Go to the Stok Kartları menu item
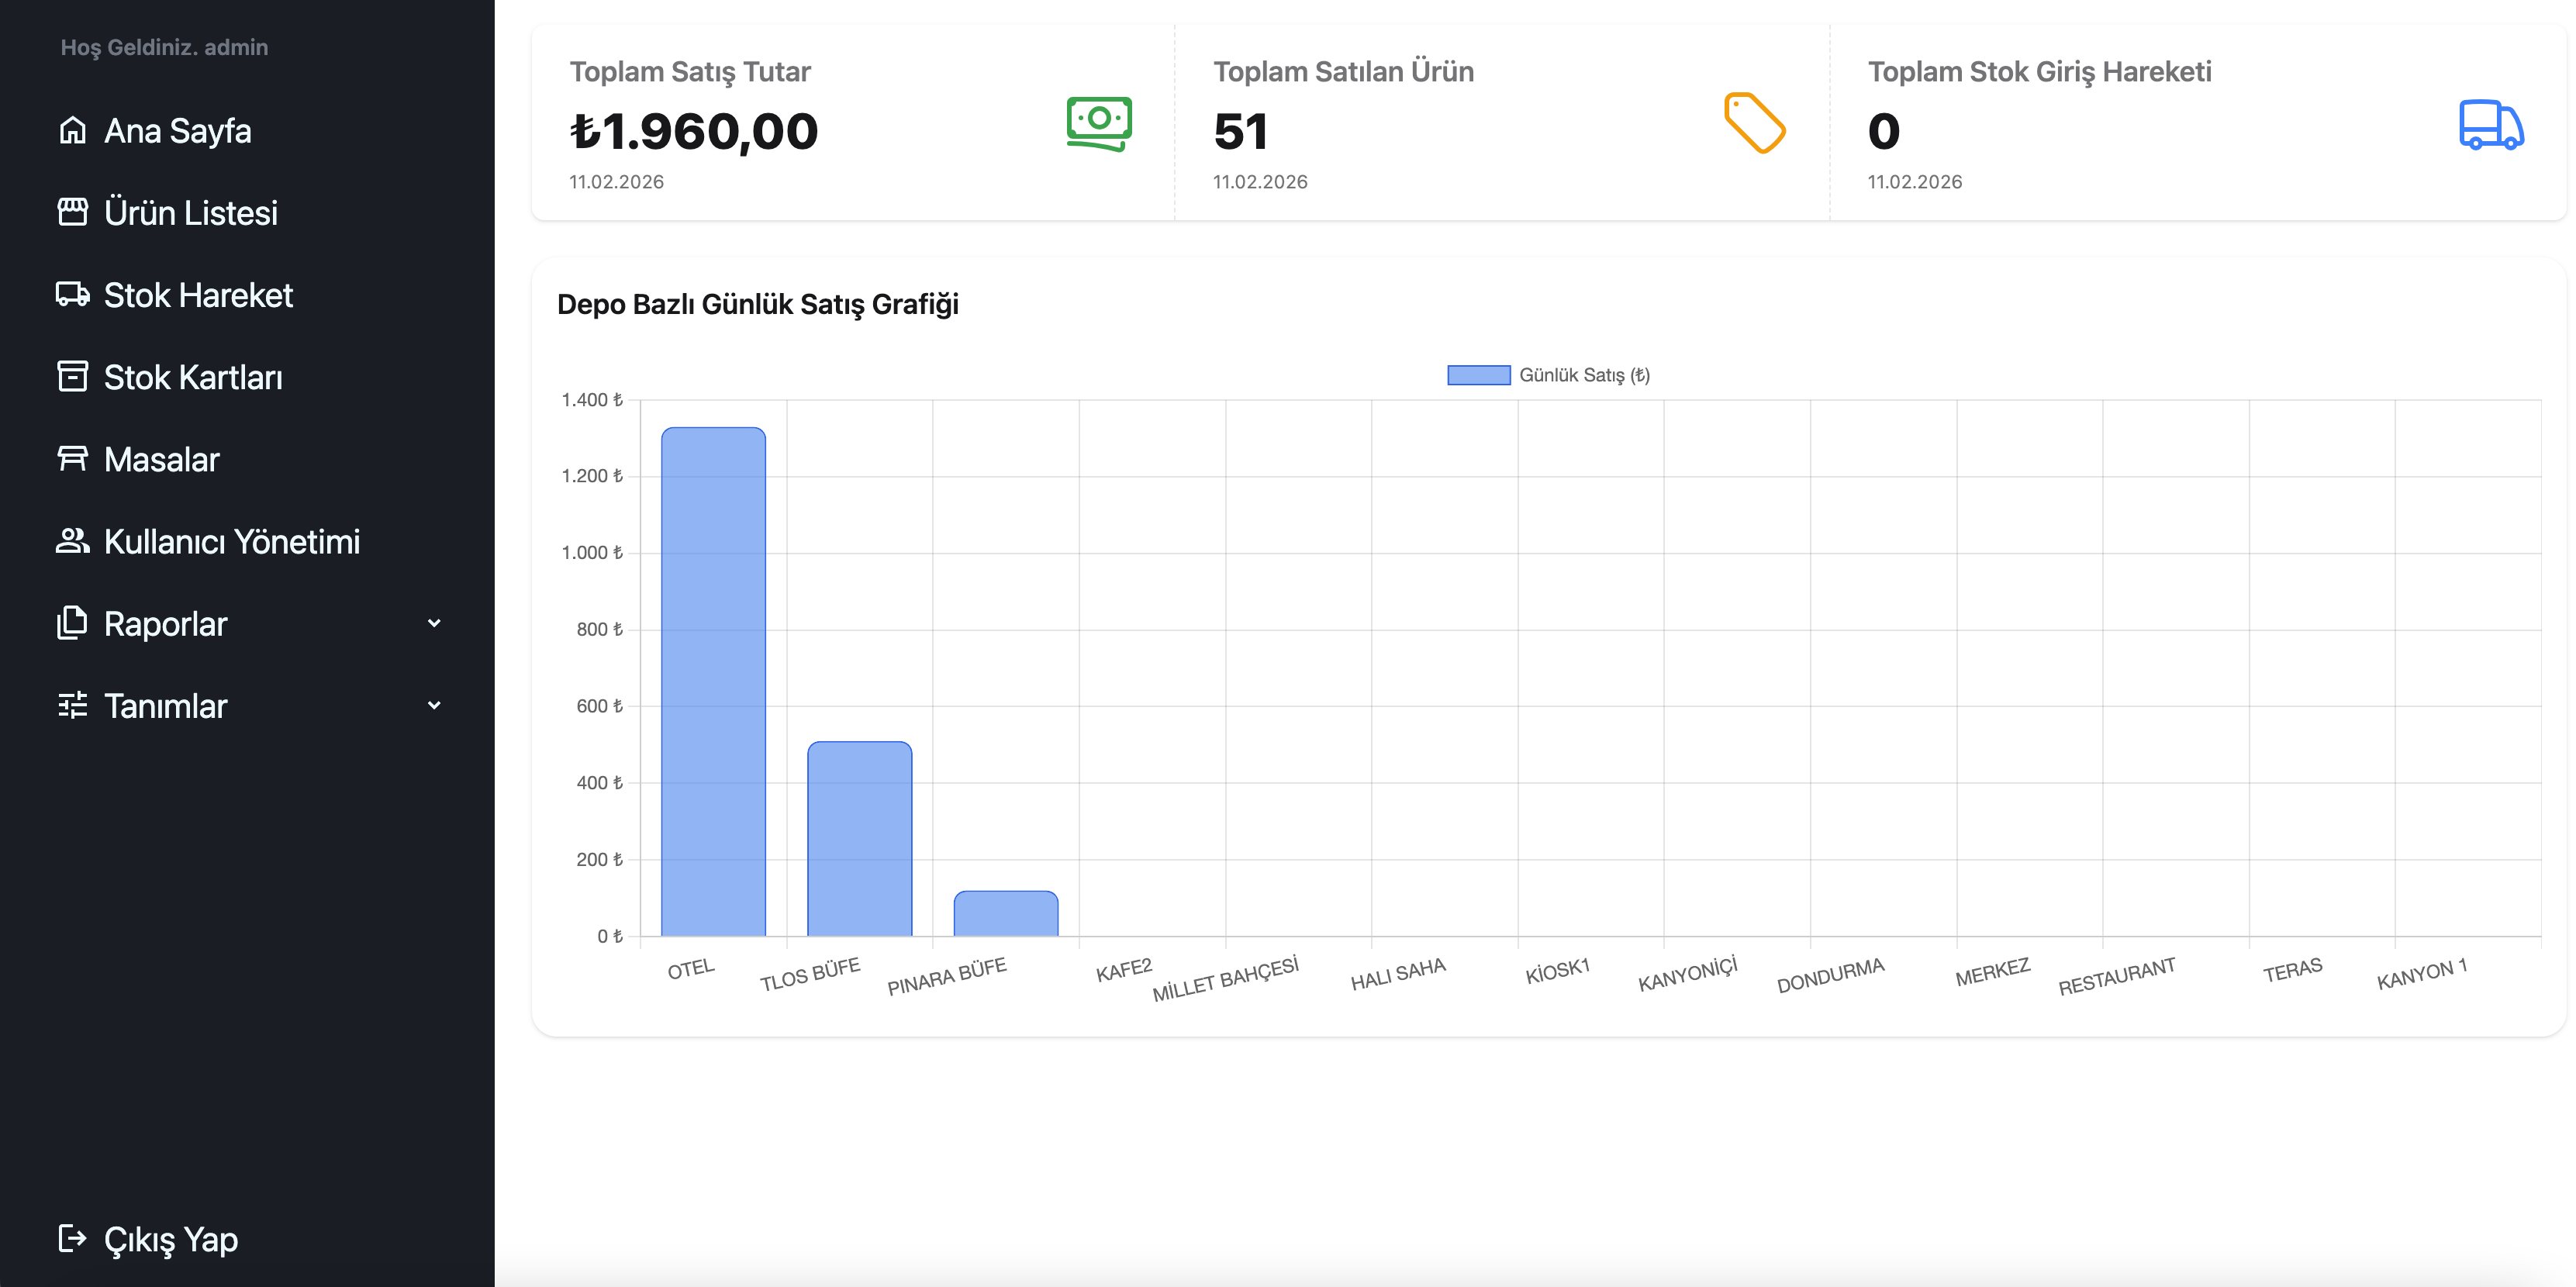 click(x=193, y=378)
